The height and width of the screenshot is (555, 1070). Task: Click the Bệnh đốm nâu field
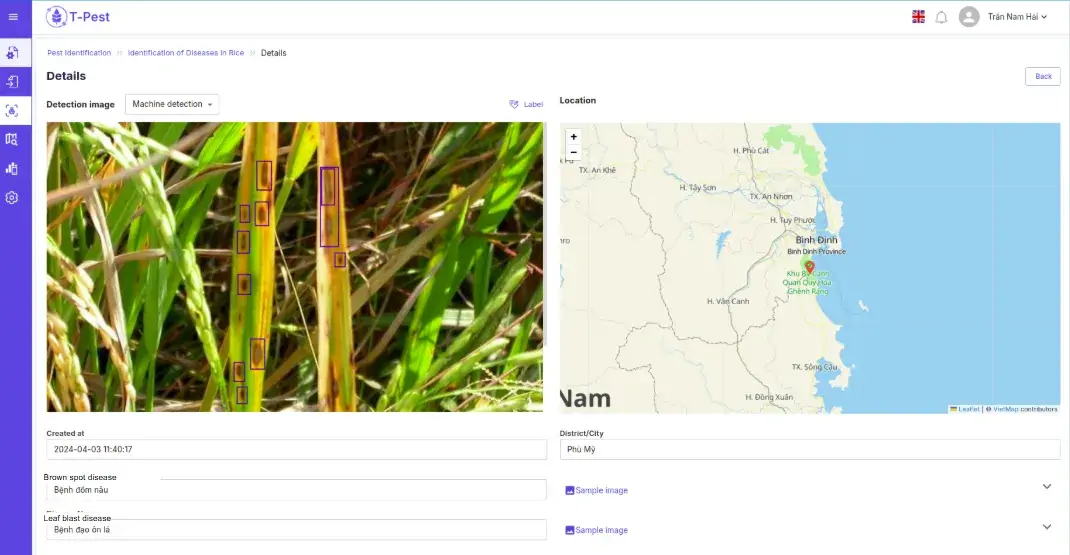click(296, 489)
